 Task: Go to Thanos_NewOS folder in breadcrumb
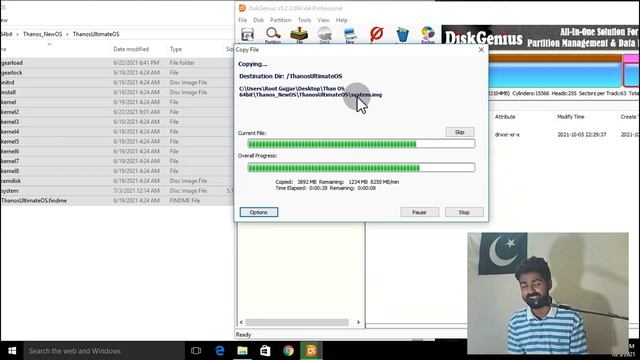pyautogui.click(x=42, y=34)
